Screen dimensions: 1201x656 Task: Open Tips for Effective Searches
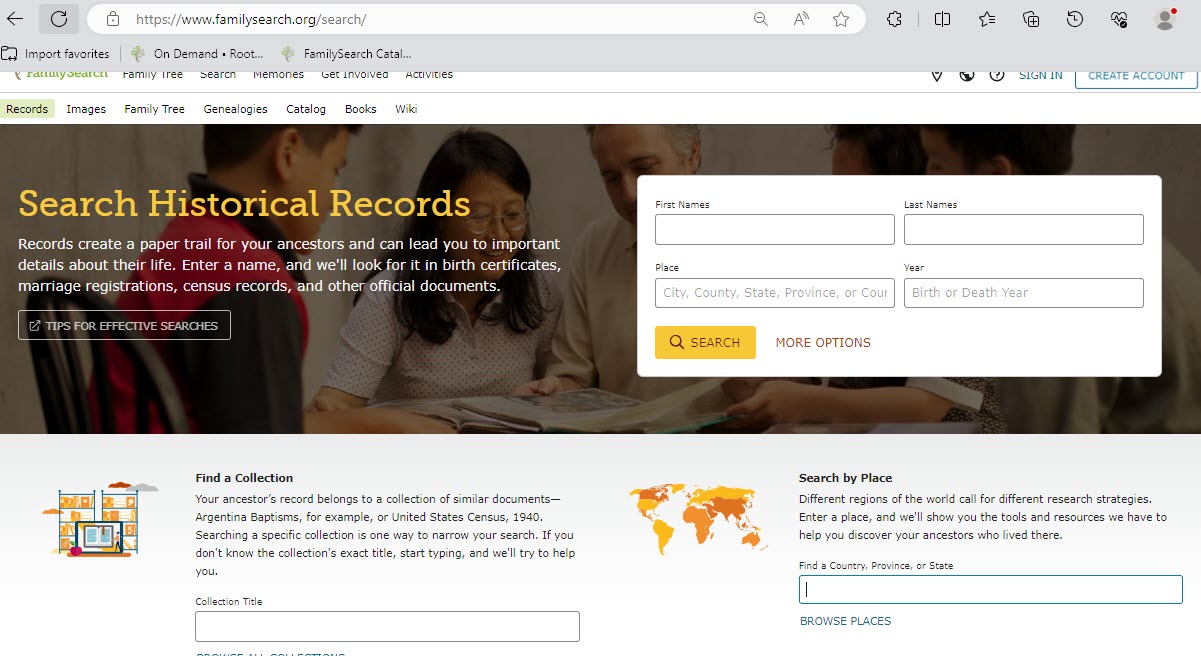(124, 325)
